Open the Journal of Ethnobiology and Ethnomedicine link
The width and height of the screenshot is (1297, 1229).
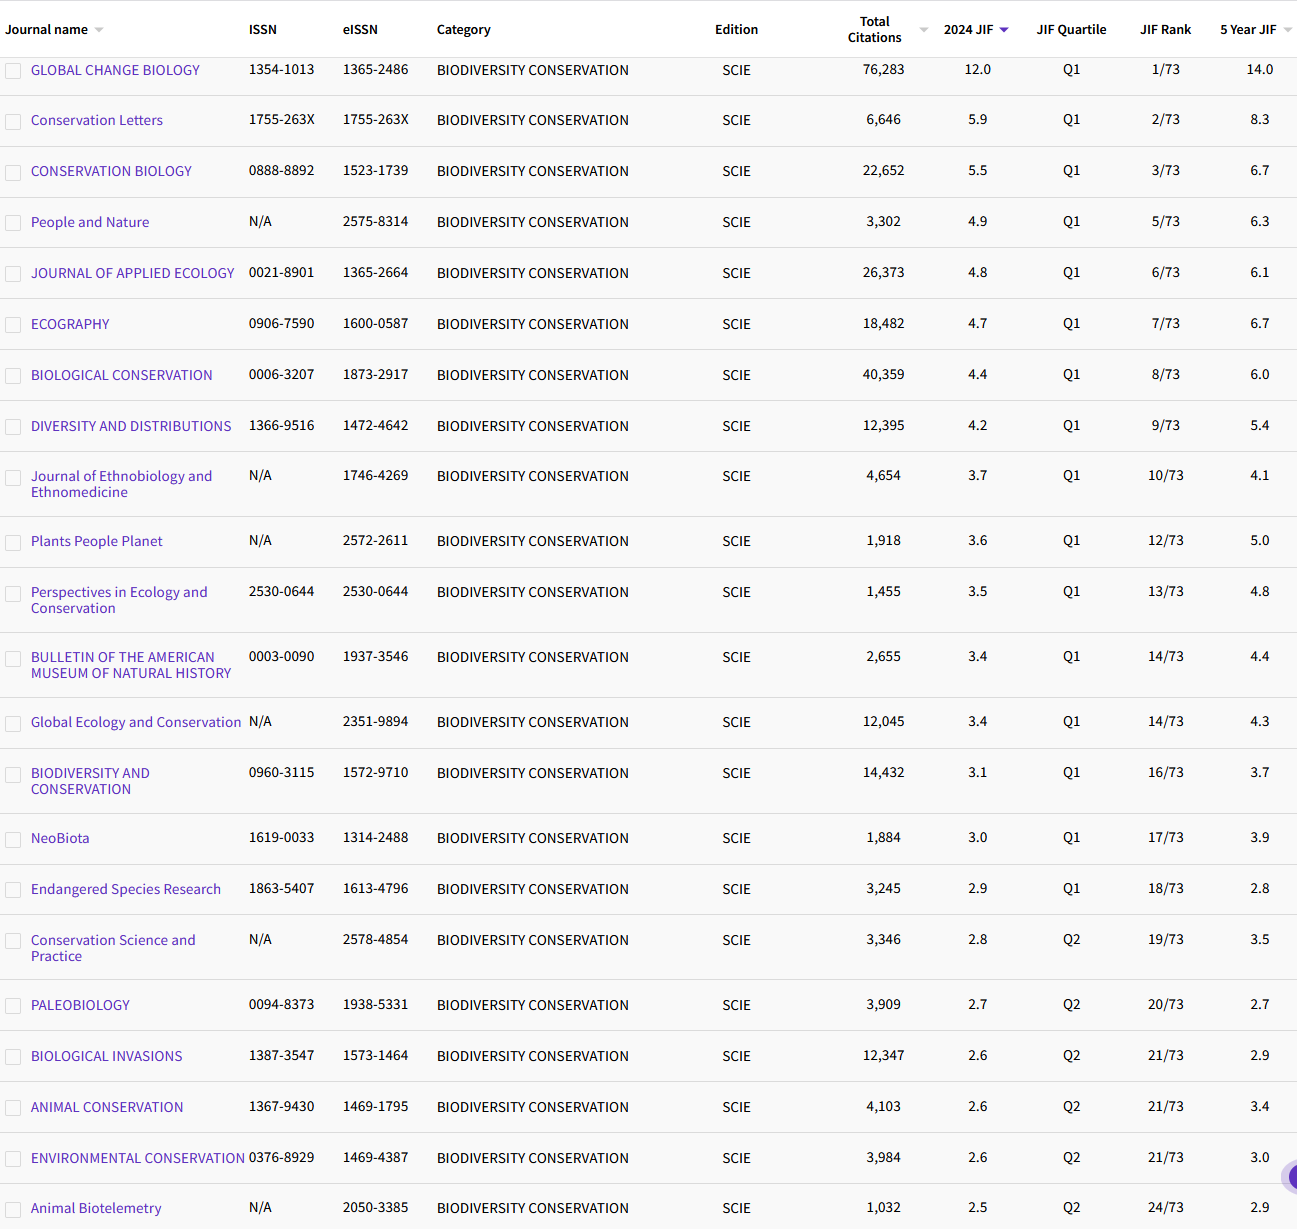[121, 484]
